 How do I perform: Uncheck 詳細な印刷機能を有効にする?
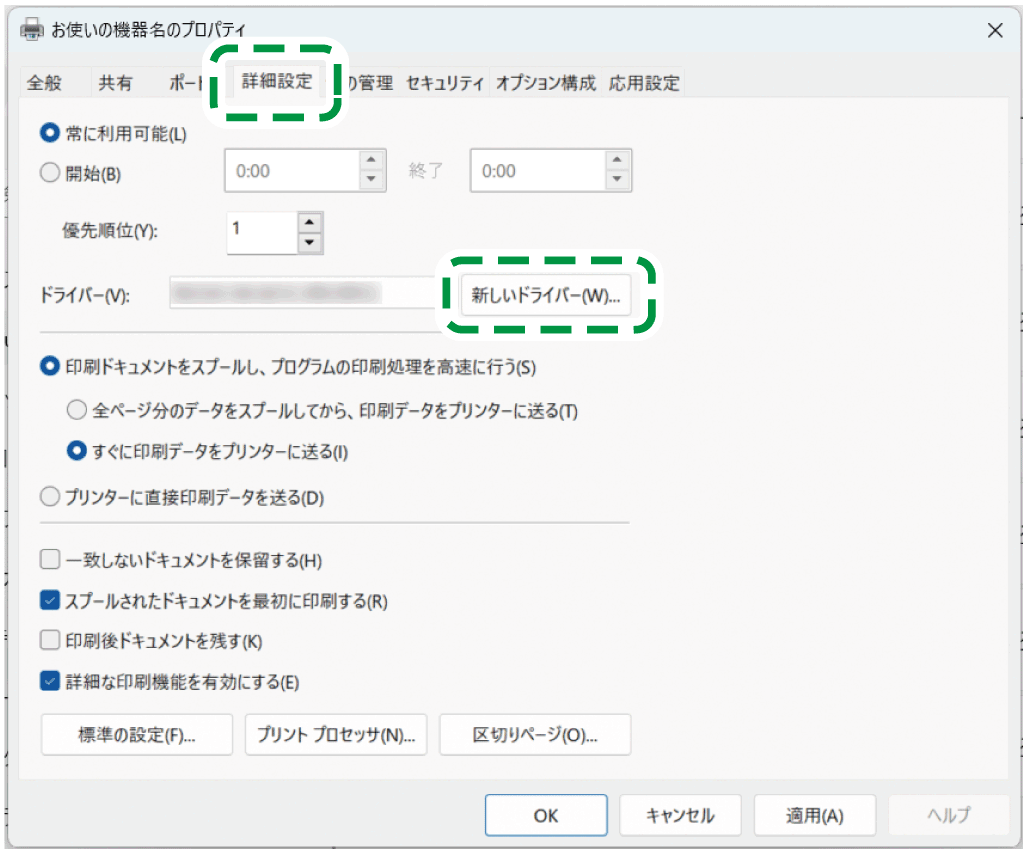click(x=48, y=681)
